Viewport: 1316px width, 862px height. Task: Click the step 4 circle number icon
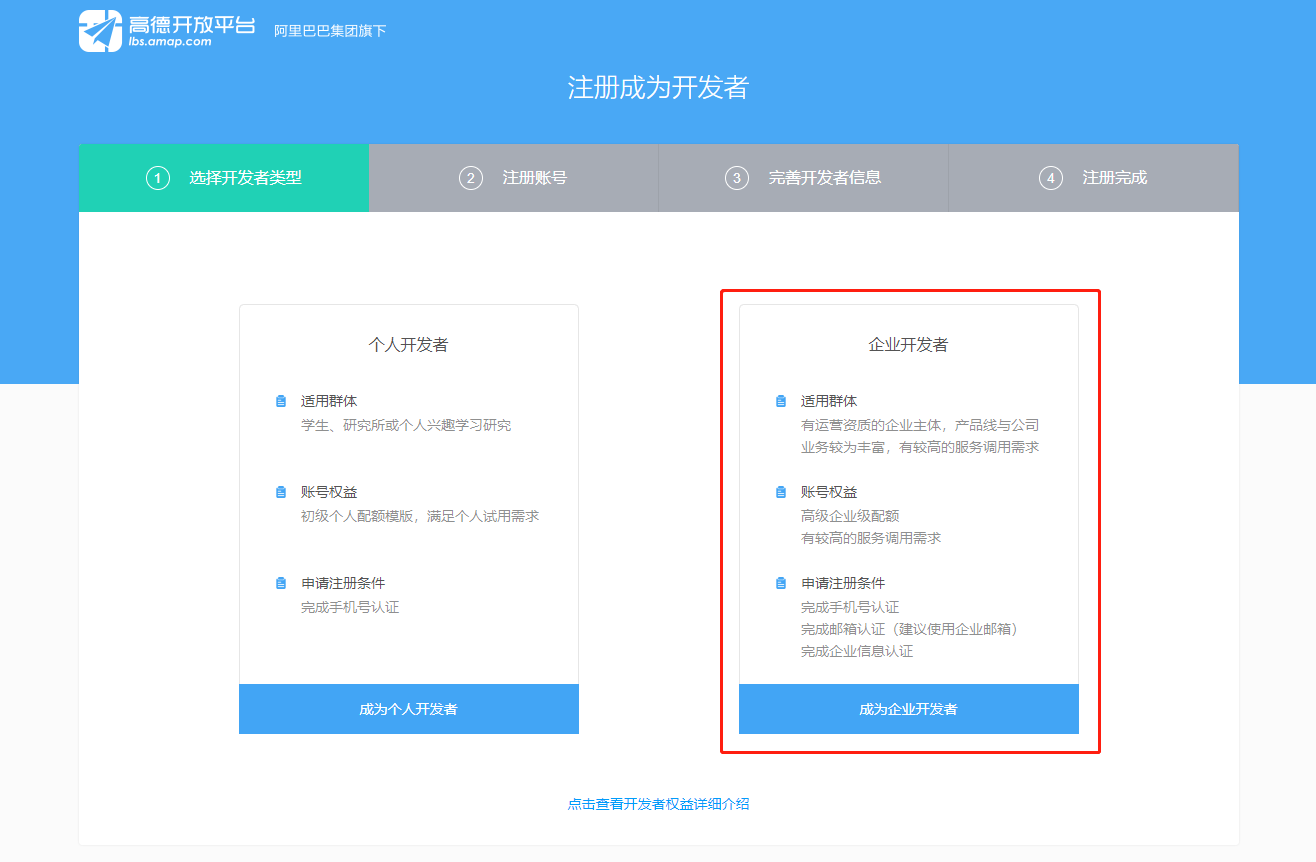[1051, 178]
